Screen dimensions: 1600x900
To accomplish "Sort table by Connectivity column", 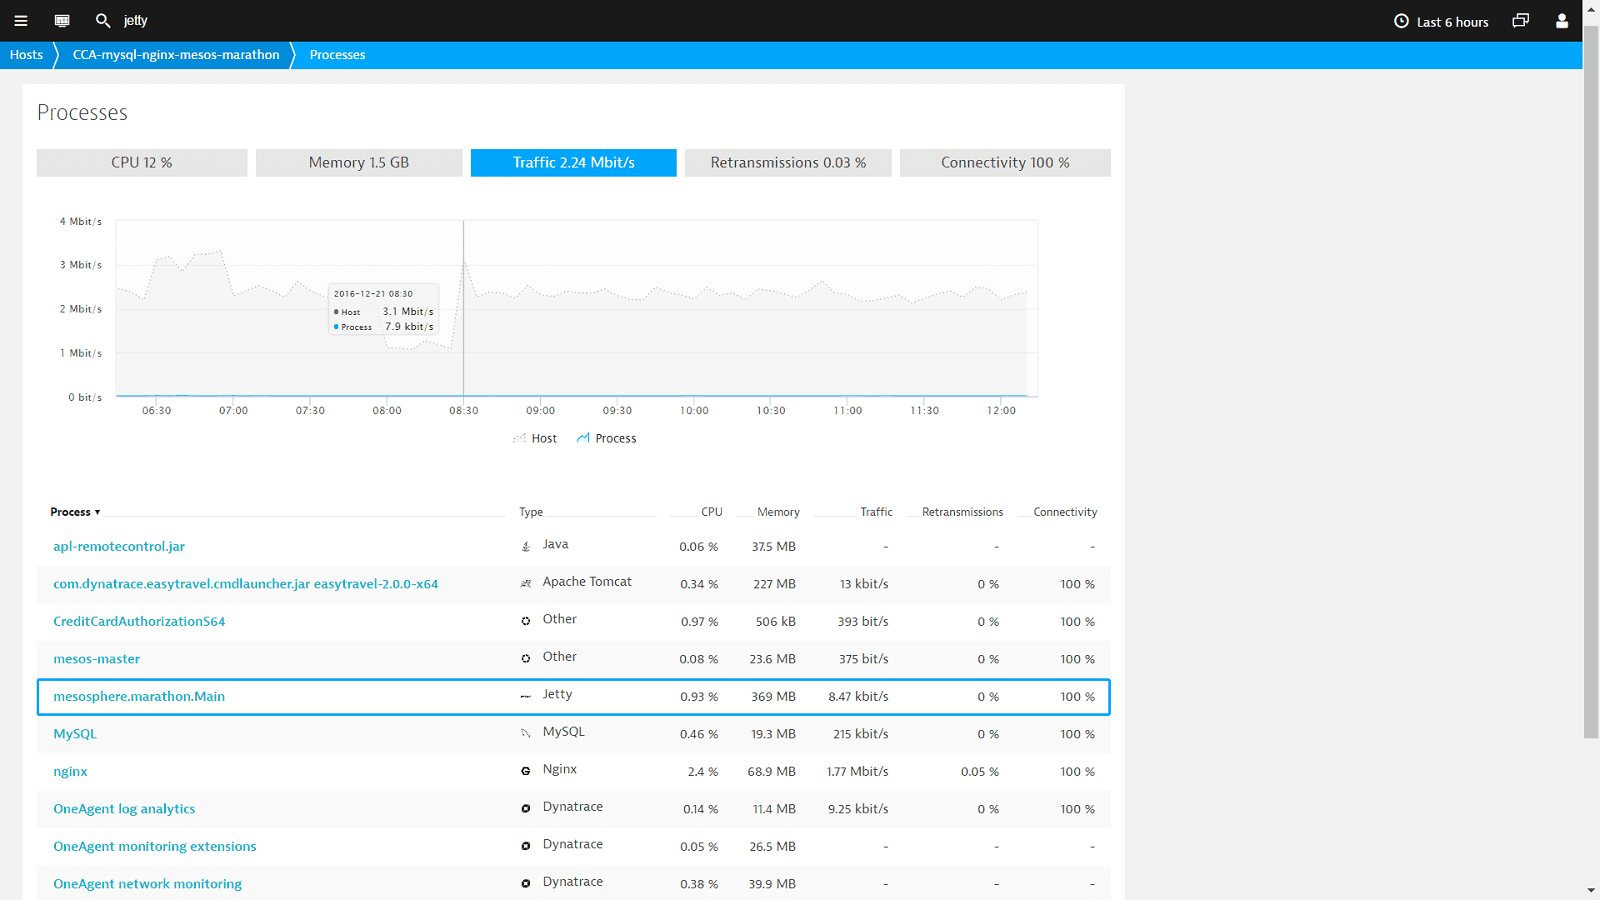I will [x=1065, y=512].
